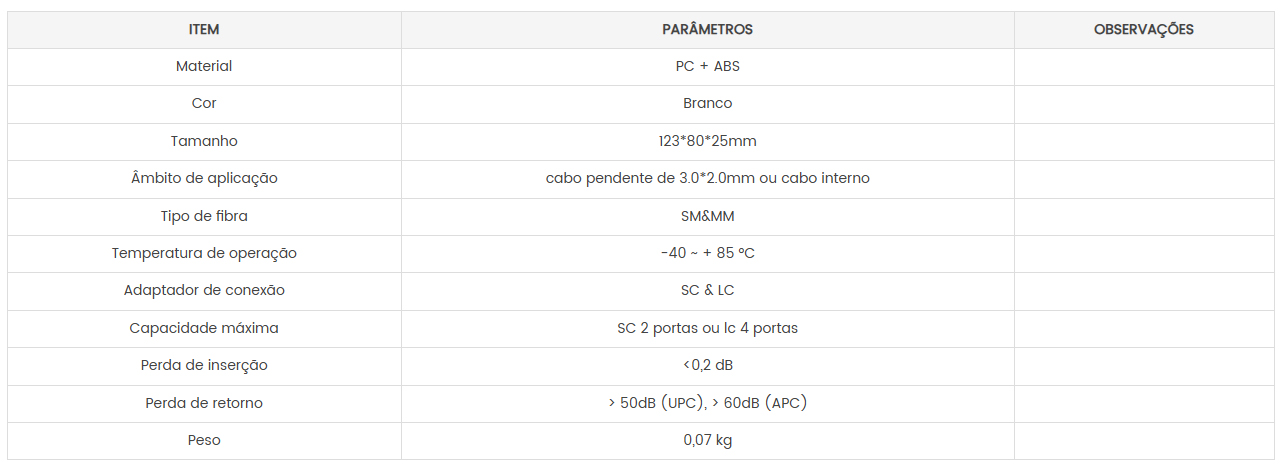The image size is (1287, 470).
Task: Select the Tamanho row label
Action: coord(204,141)
